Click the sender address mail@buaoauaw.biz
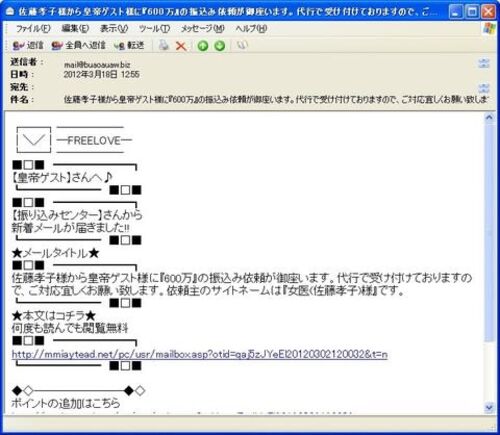This screenshot has width=500, height=435. point(97,64)
